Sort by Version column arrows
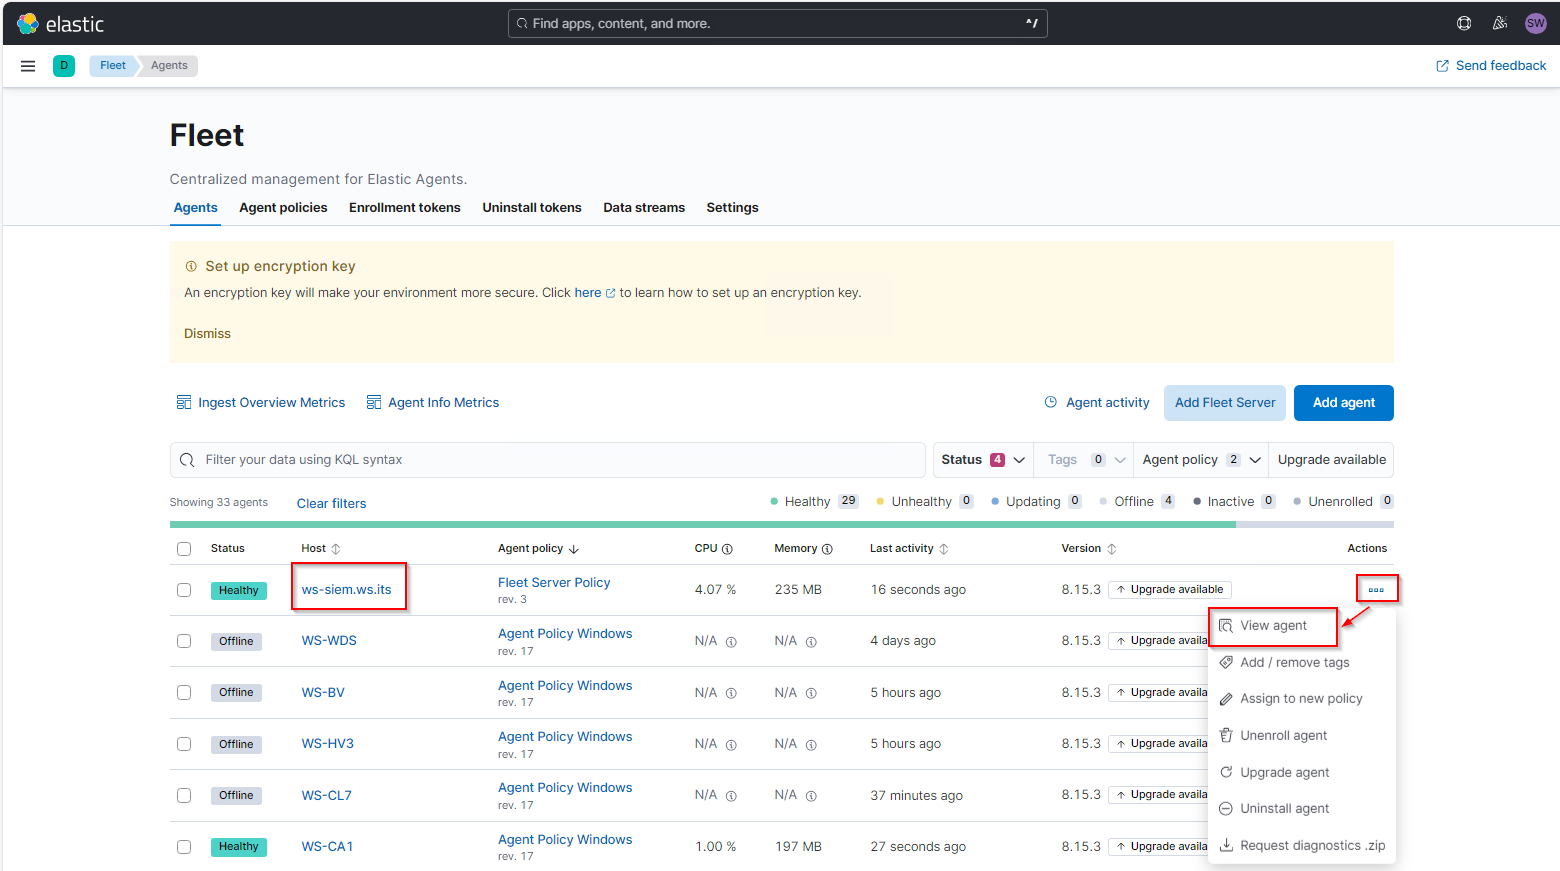The image size is (1560, 871). pyautogui.click(x=1112, y=549)
